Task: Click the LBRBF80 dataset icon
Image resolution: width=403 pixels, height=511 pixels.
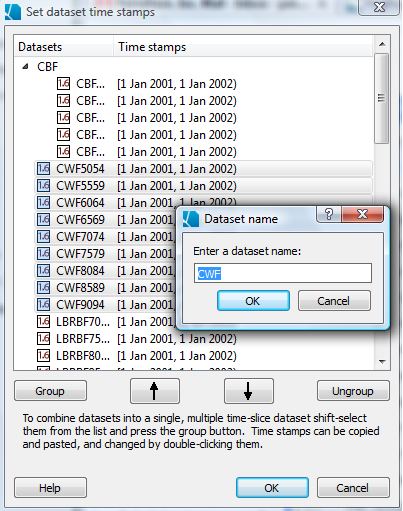Action: point(43,356)
